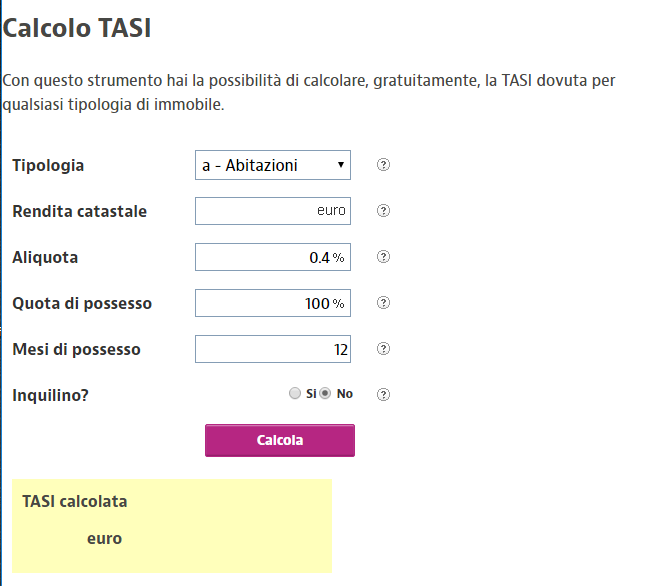Click the Aliquota help question mark
The image size is (654, 586).
tap(383, 257)
